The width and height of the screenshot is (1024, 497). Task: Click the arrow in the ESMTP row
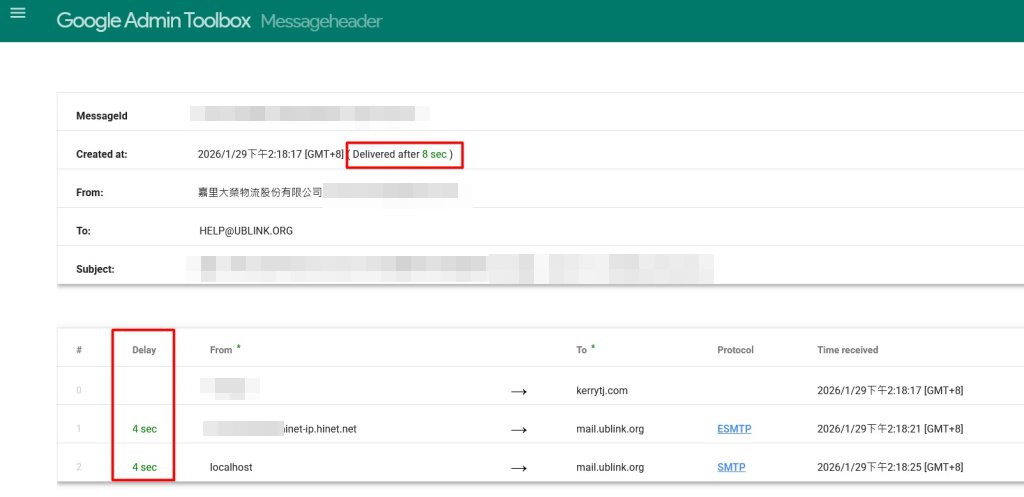(519, 430)
